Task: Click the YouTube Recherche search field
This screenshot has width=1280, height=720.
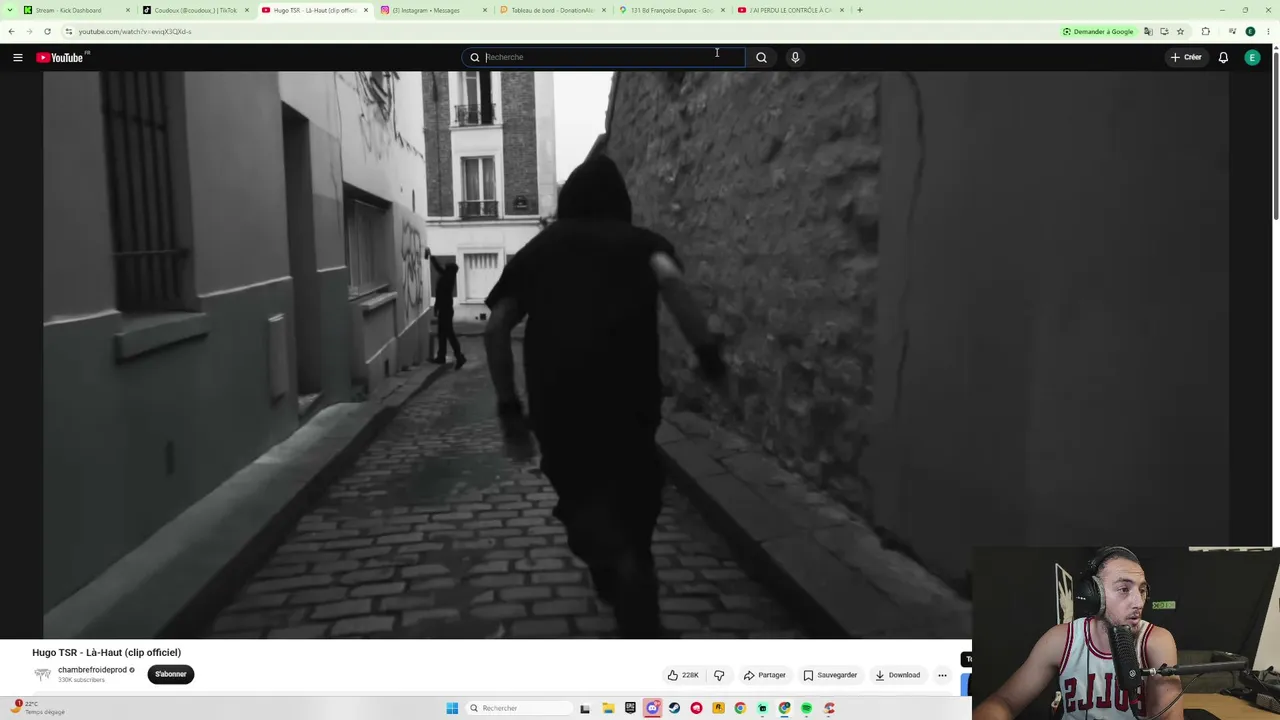Action: pyautogui.click(x=603, y=57)
